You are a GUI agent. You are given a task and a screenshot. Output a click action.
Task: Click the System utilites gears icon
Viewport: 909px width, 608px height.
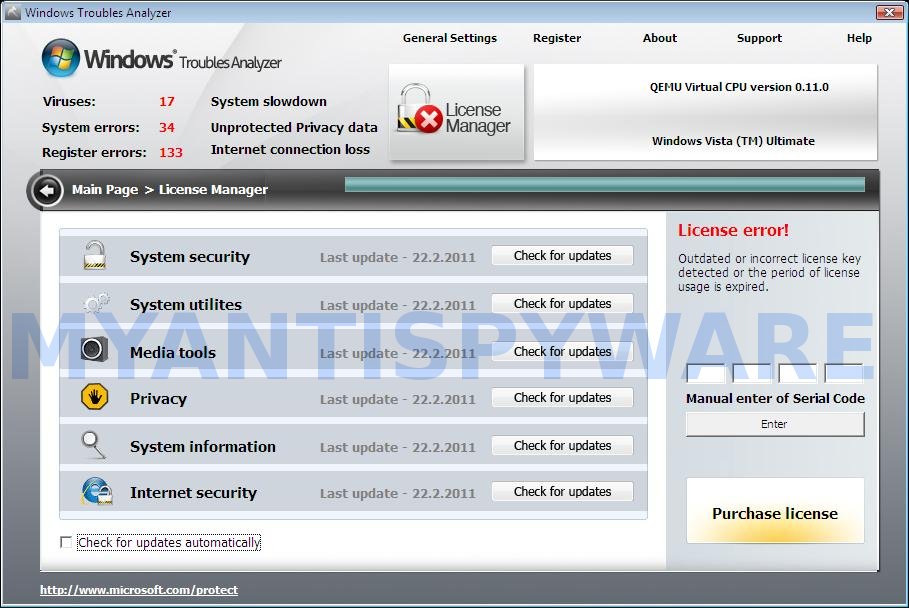[96, 303]
